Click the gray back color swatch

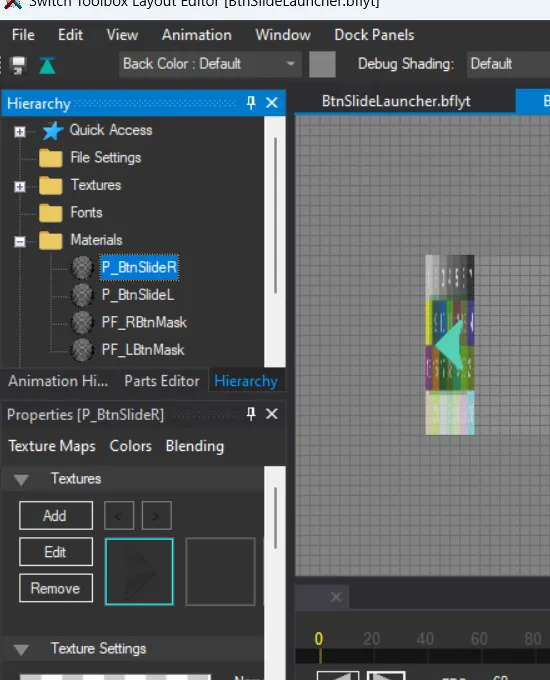click(322, 64)
